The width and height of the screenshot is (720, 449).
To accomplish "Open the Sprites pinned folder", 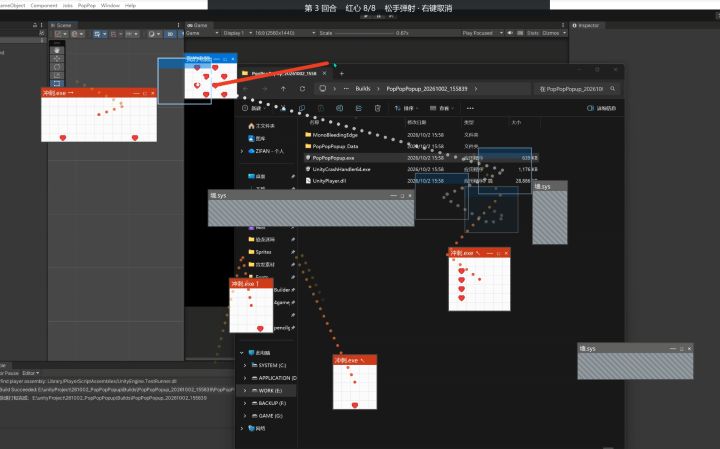I will pos(263,252).
